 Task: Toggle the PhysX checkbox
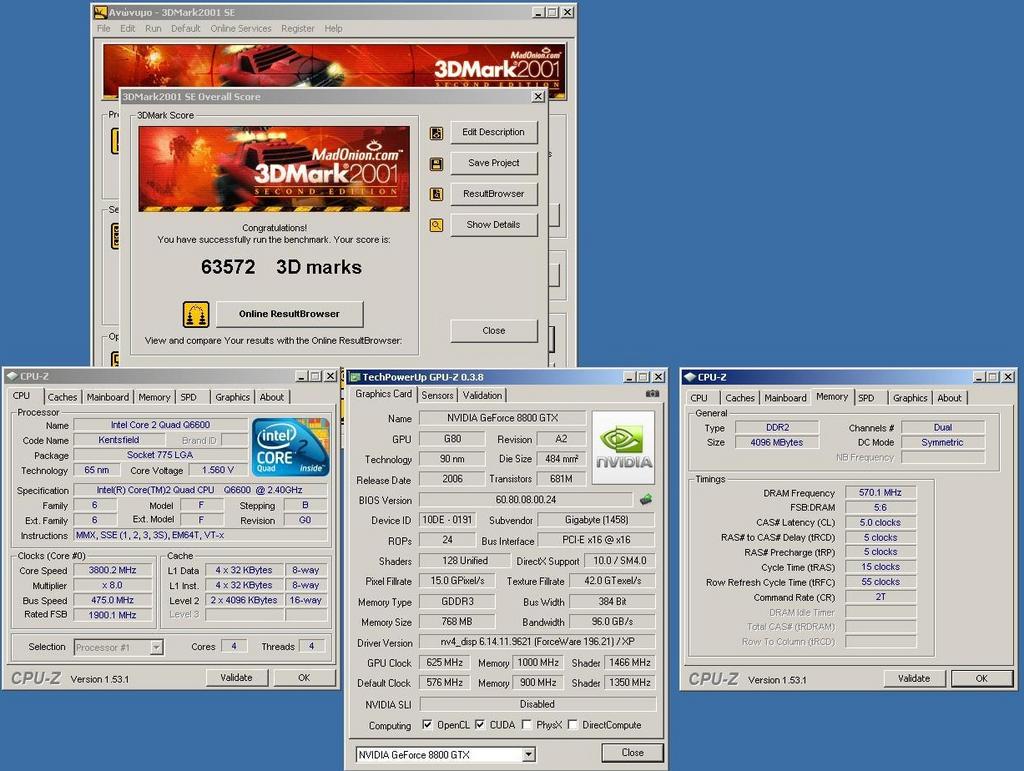click(526, 725)
